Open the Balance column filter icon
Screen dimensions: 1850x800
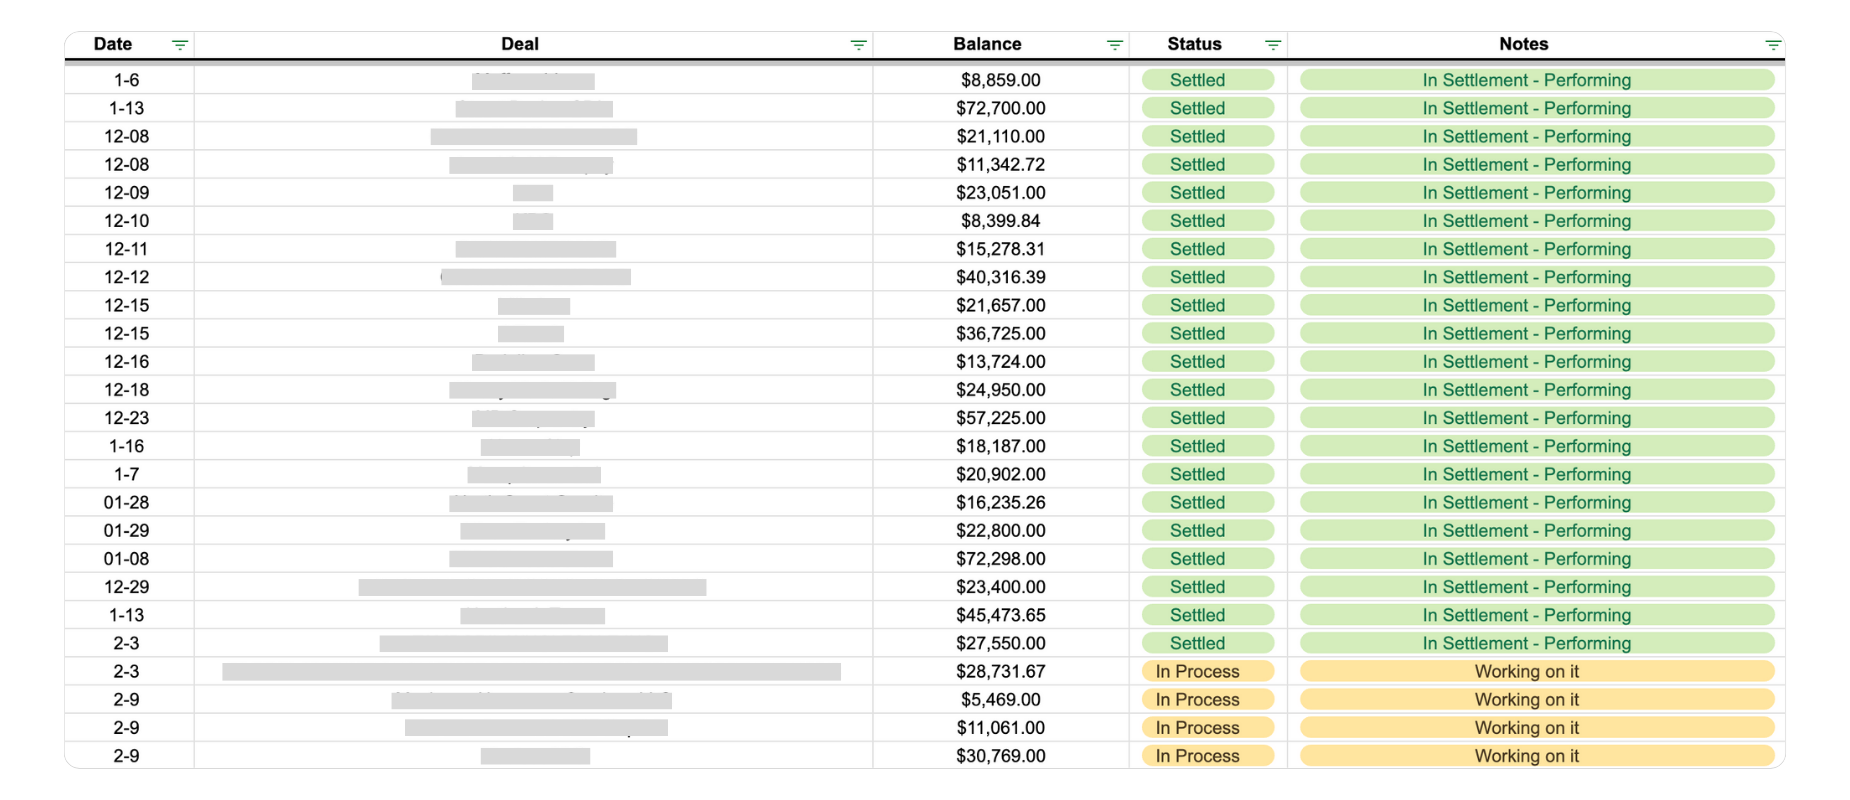tap(1112, 43)
